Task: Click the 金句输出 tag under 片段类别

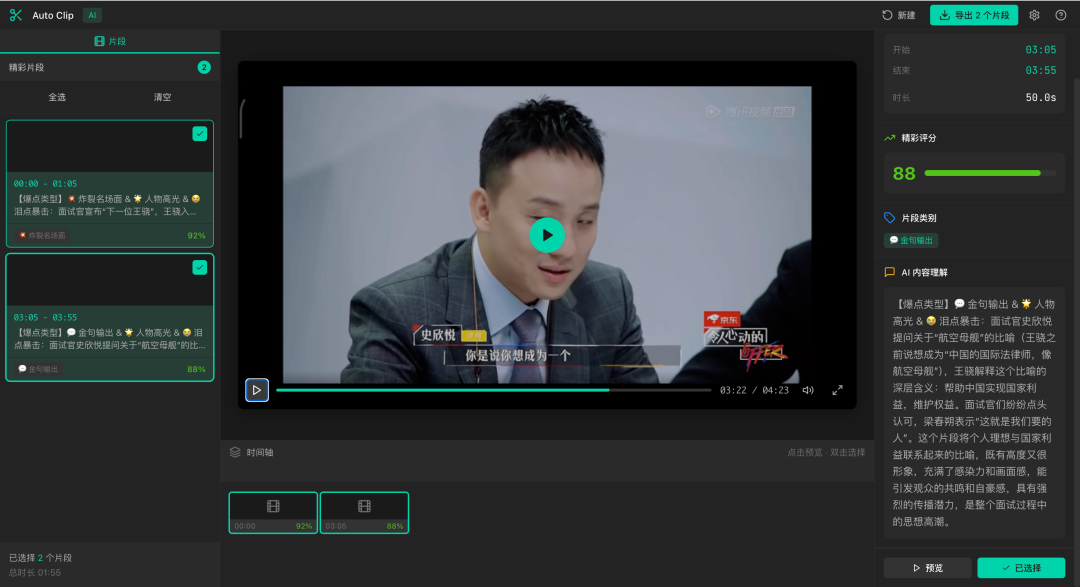Action: pos(910,240)
